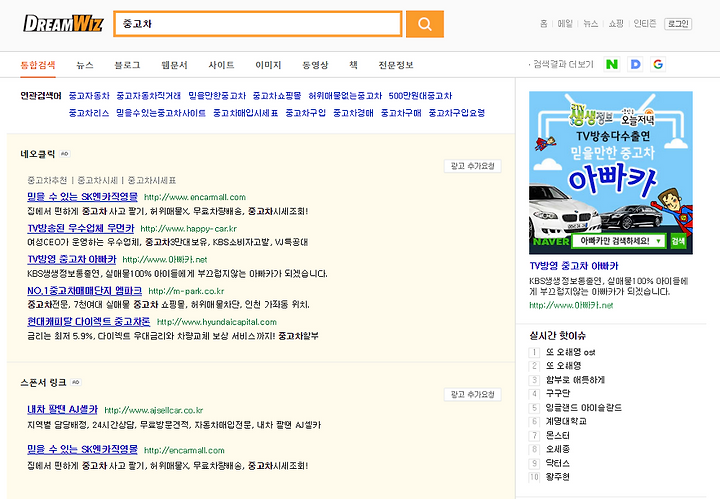Click related search 500만원대중고차
Viewport: 720px width, 499px height.
(420, 96)
